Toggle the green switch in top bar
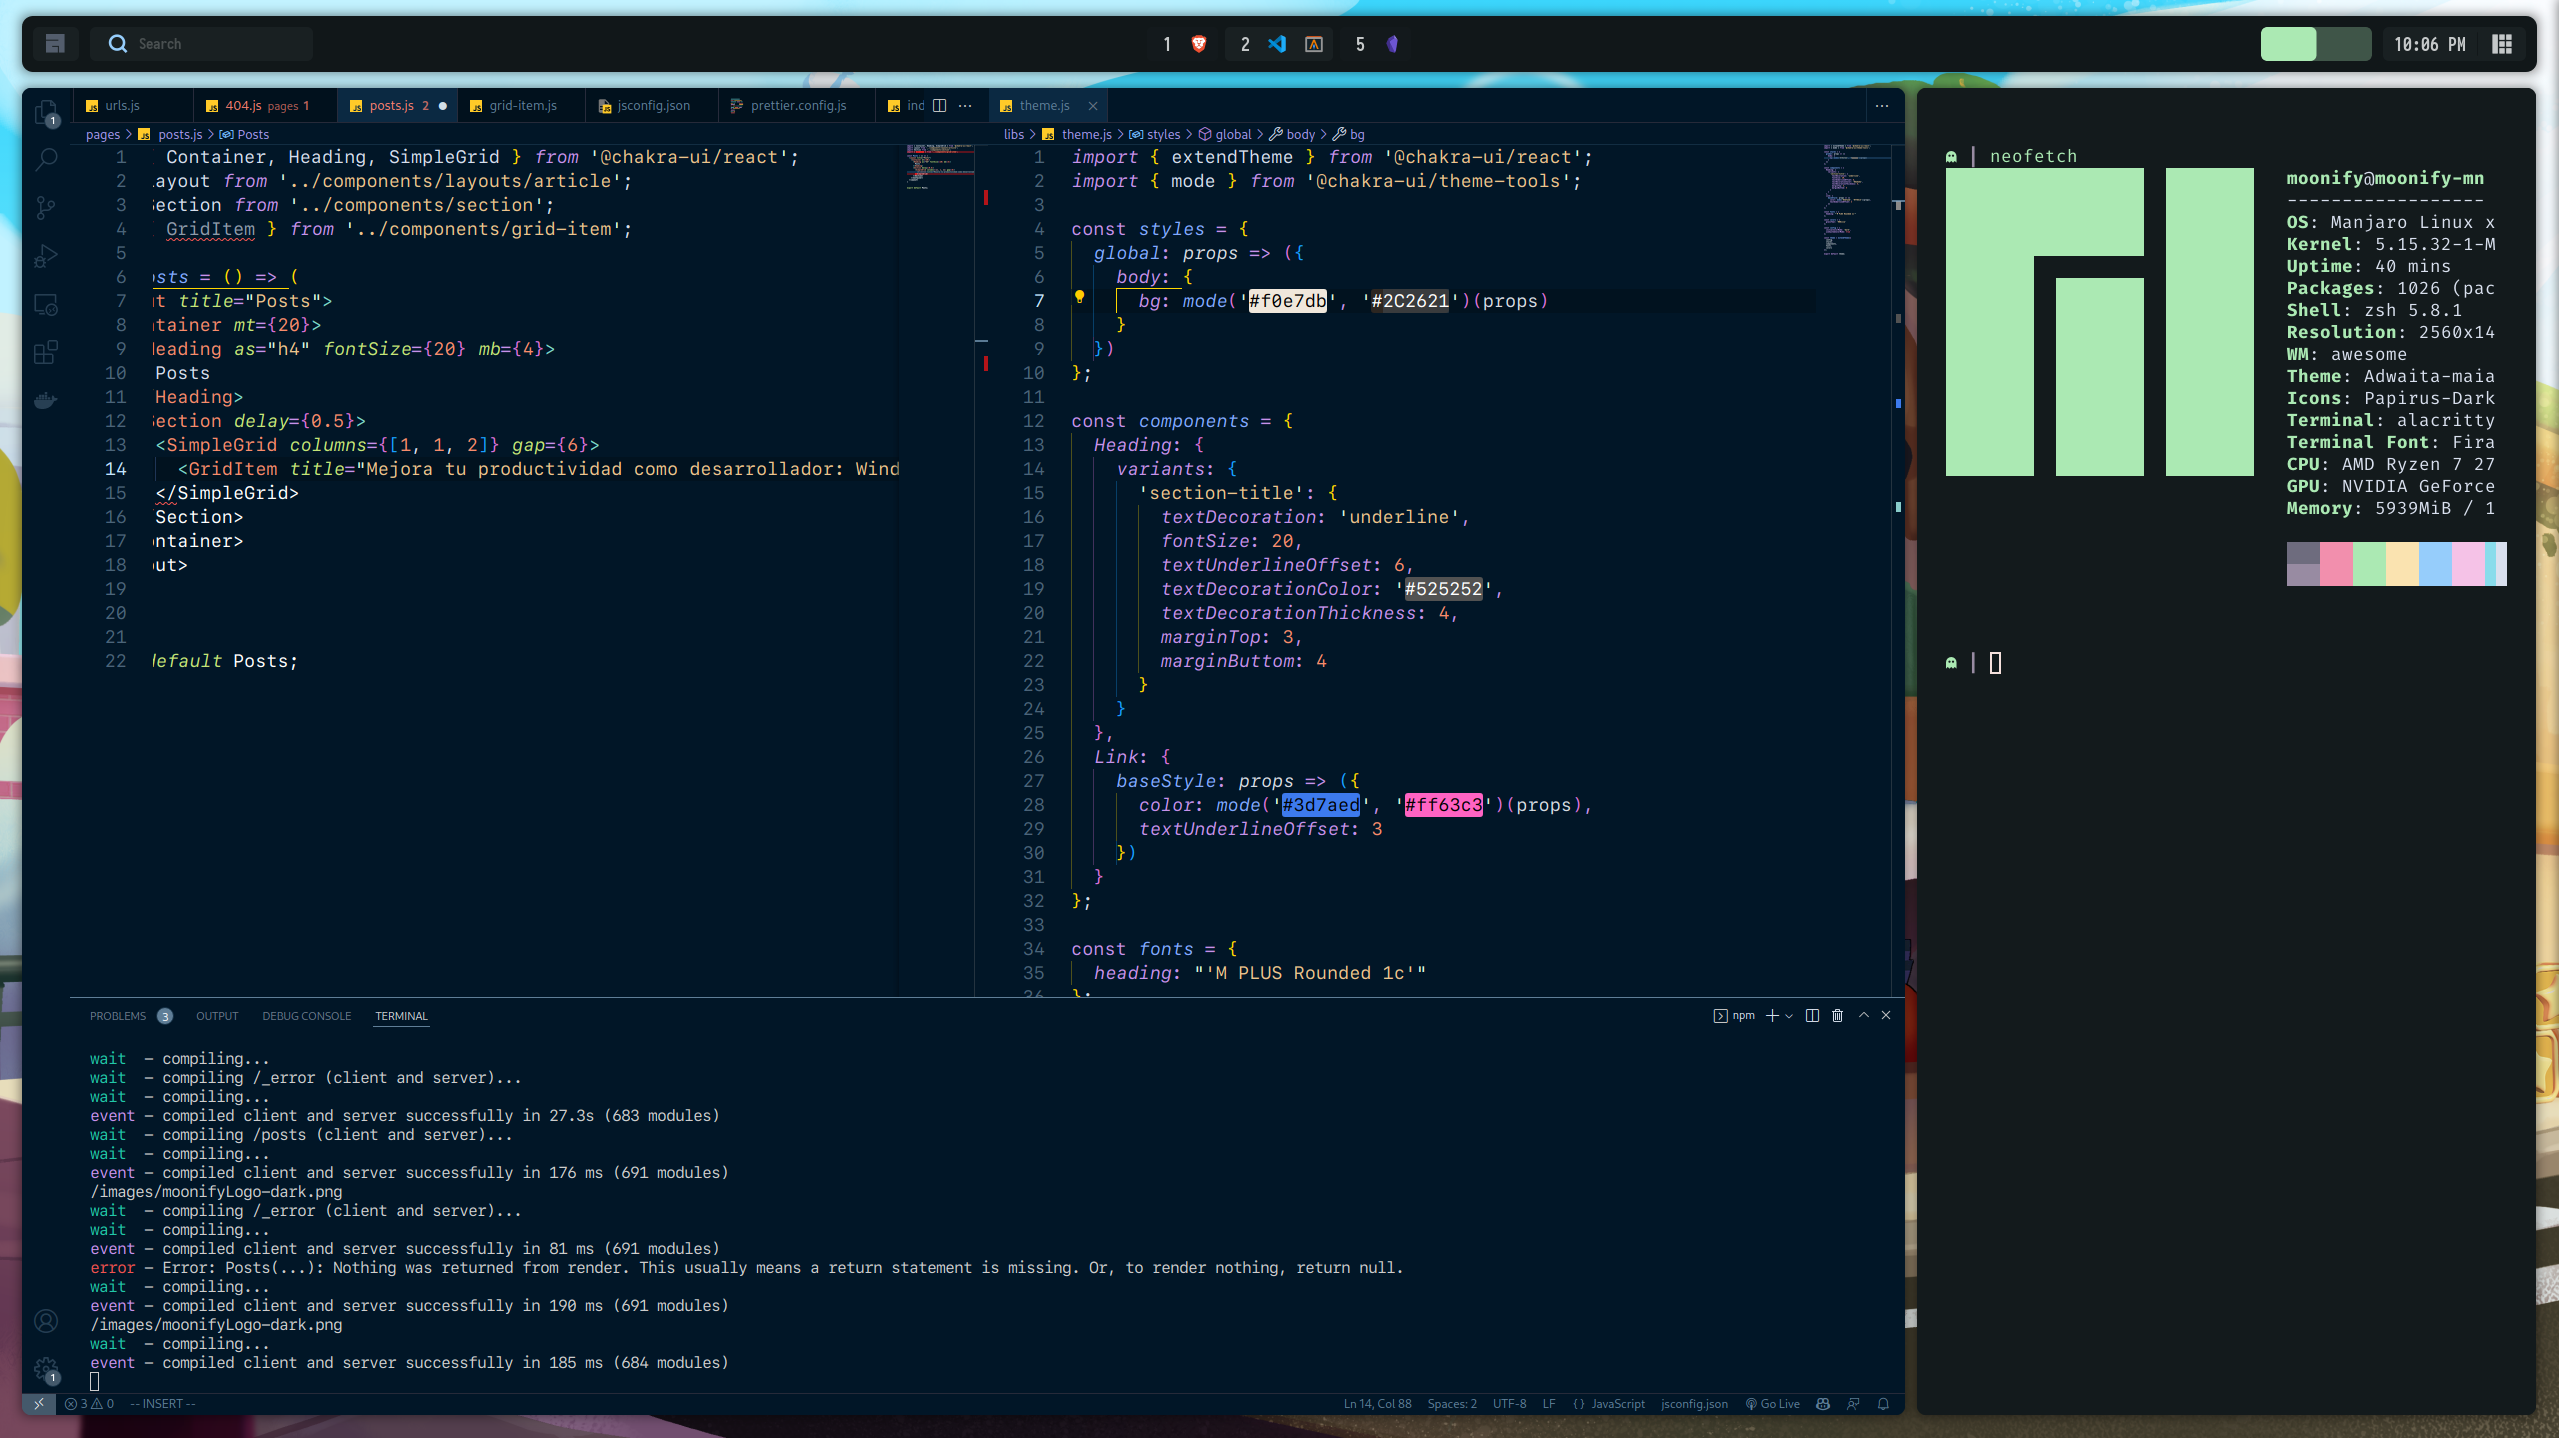2559x1438 pixels. tap(2315, 44)
